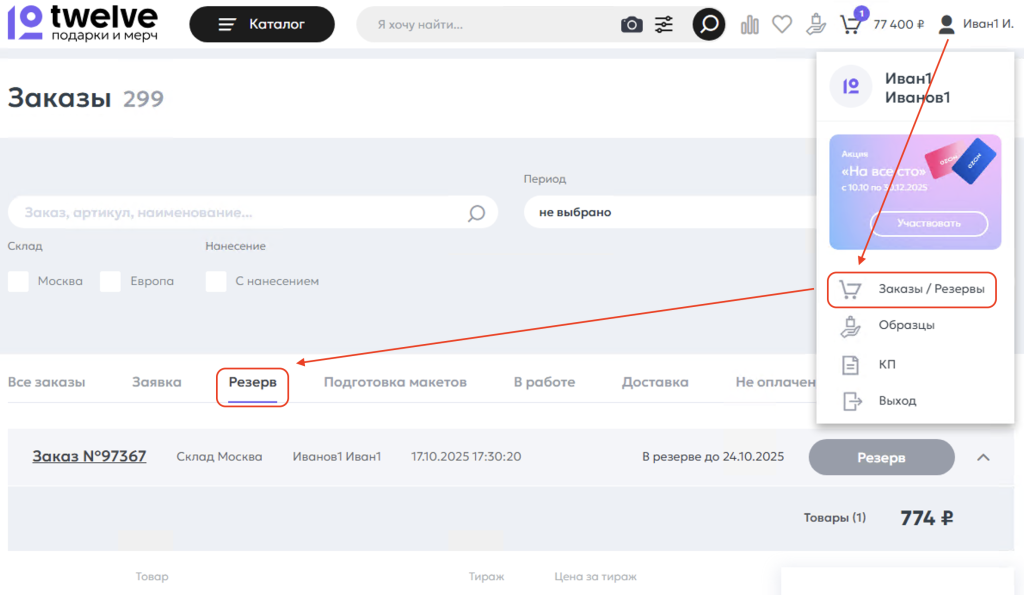
Task: Toggle the Европа warehouse checkbox
Action: (110, 281)
